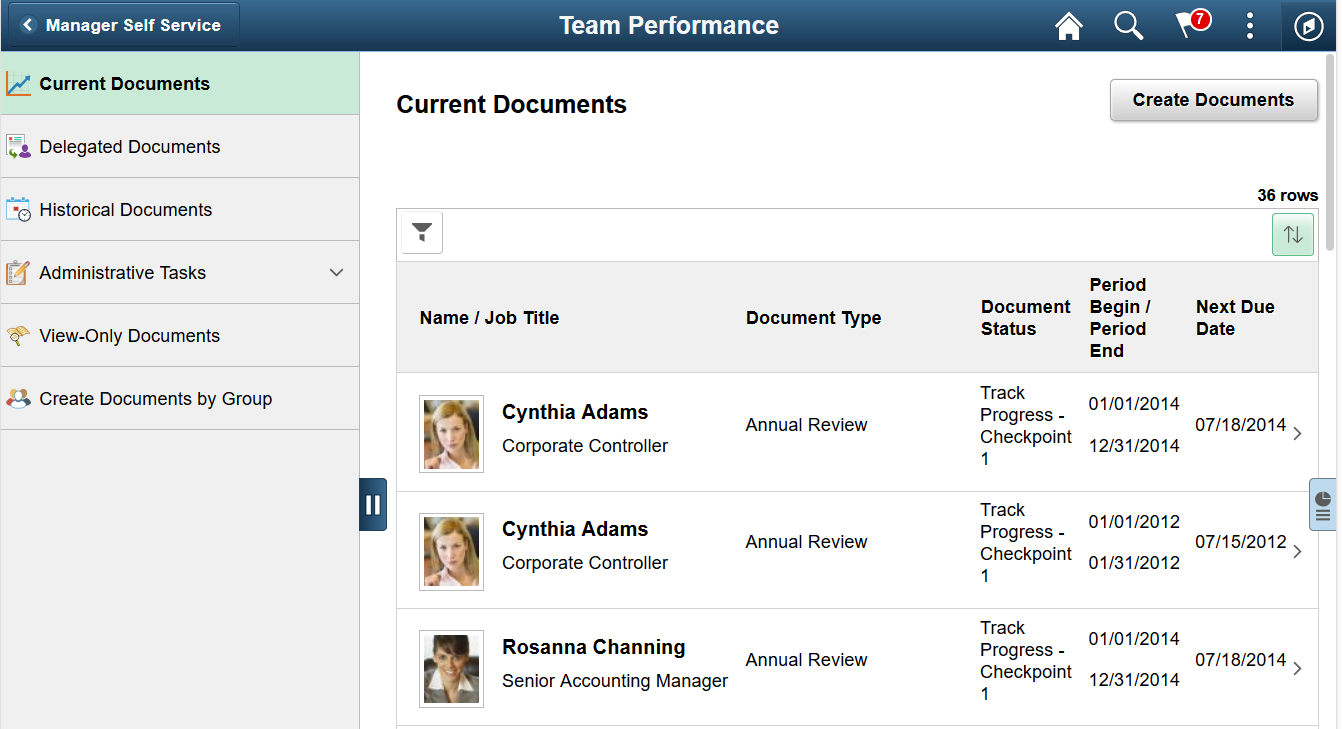
Task: Open the NavBar compass icon
Action: tap(1309, 26)
